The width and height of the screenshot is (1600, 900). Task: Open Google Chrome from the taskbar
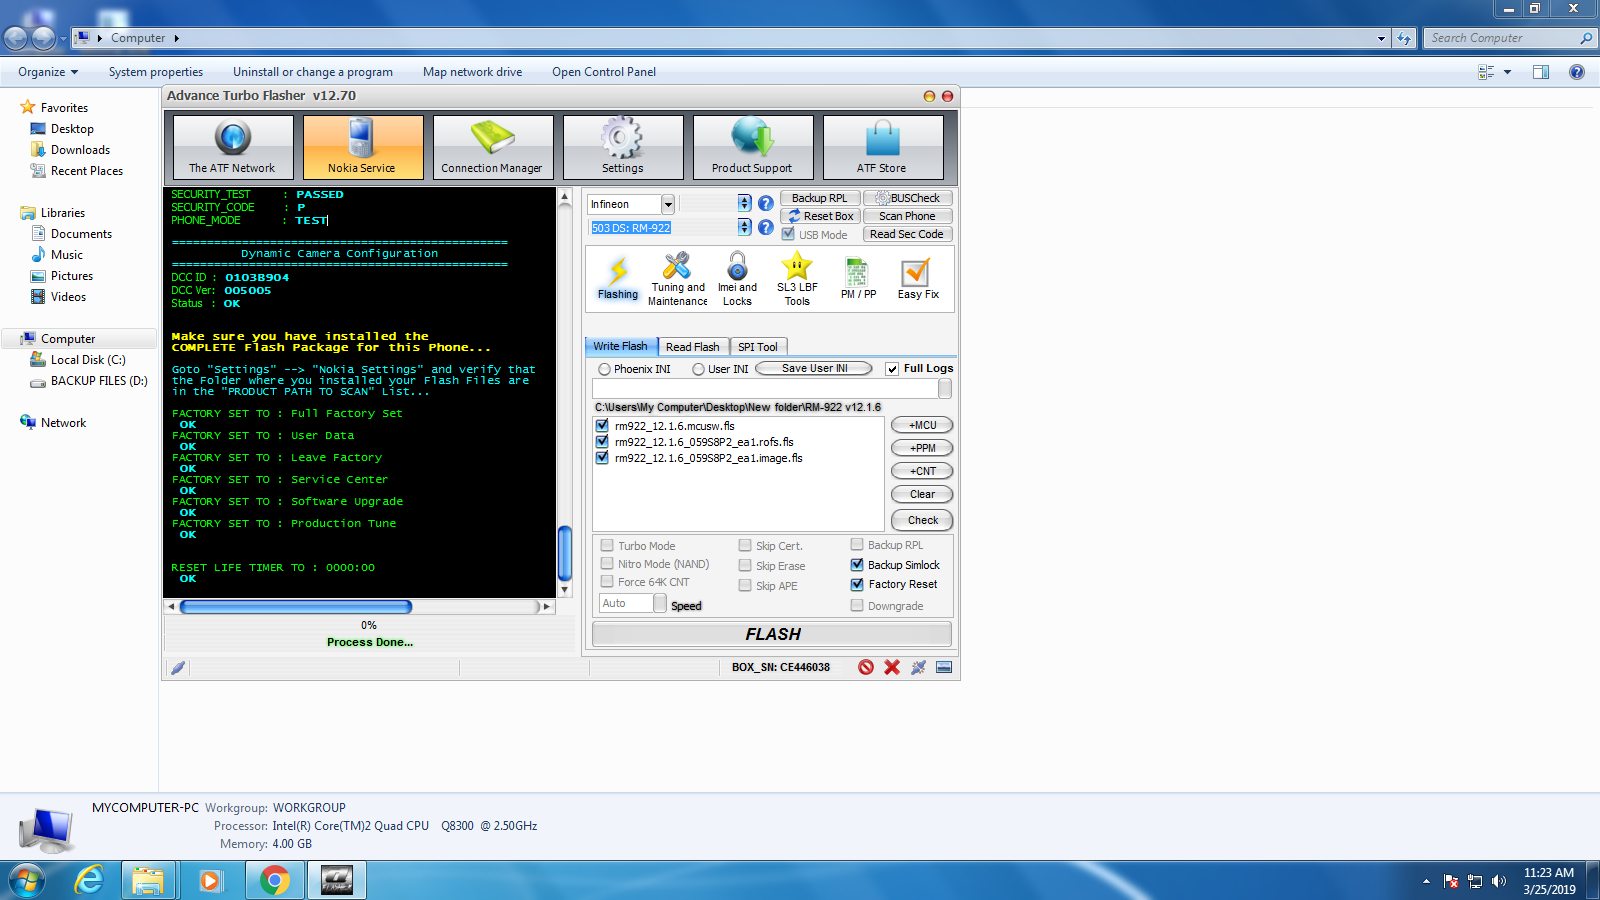coord(274,880)
